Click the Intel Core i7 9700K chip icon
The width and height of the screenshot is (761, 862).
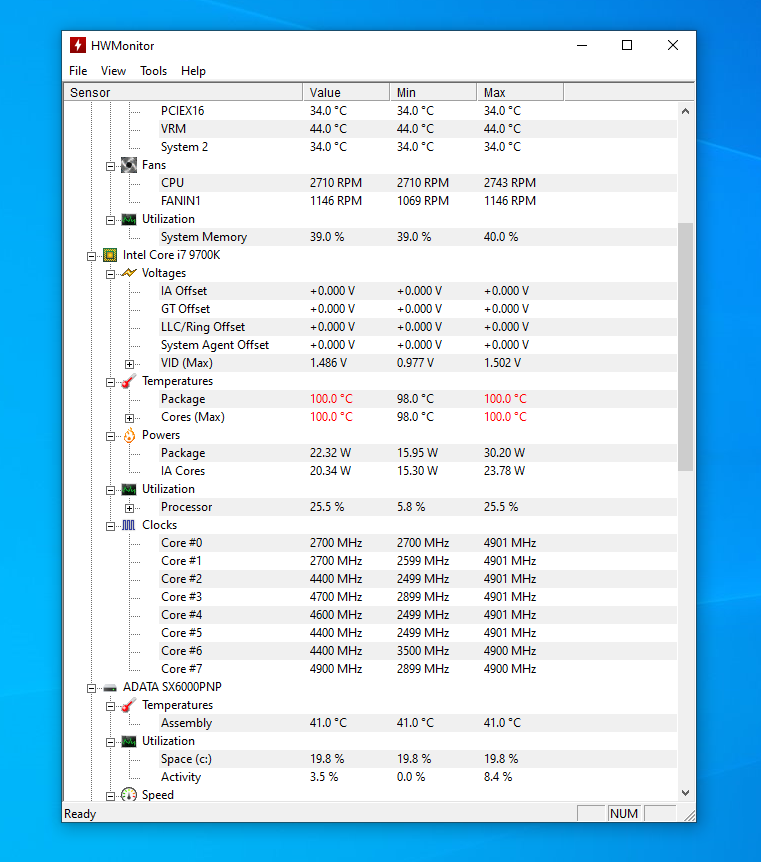coord(110,255)
